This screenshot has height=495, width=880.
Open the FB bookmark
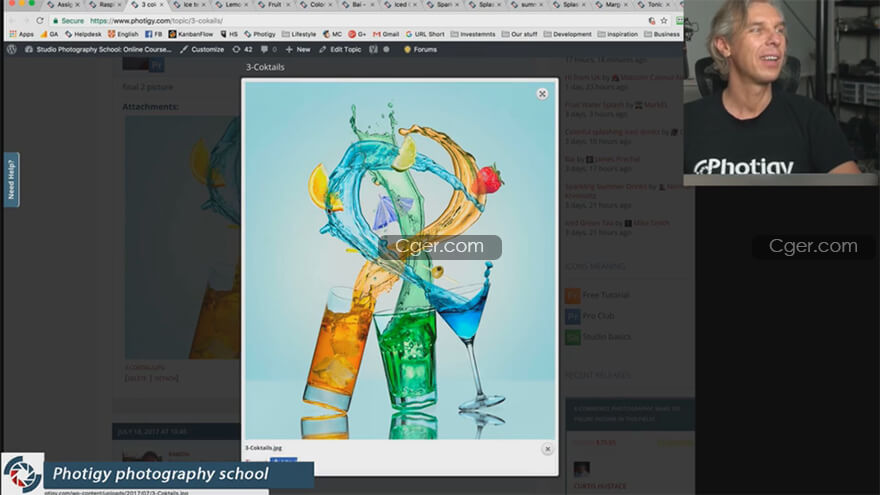click(153, 34)
